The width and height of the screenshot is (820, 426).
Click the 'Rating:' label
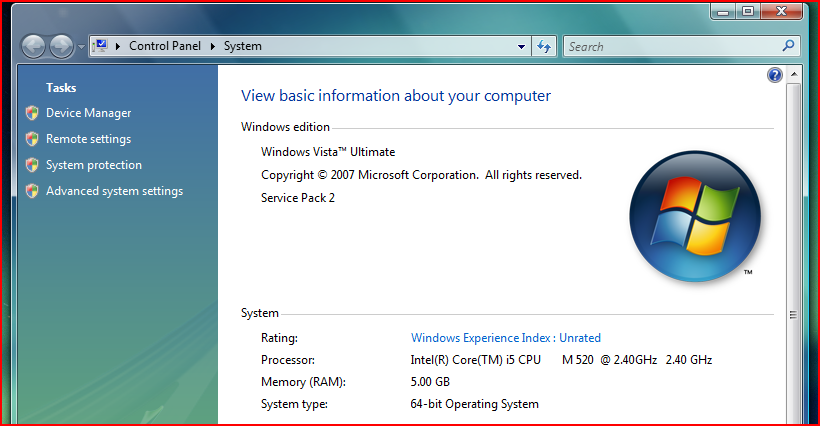(279, 338)
